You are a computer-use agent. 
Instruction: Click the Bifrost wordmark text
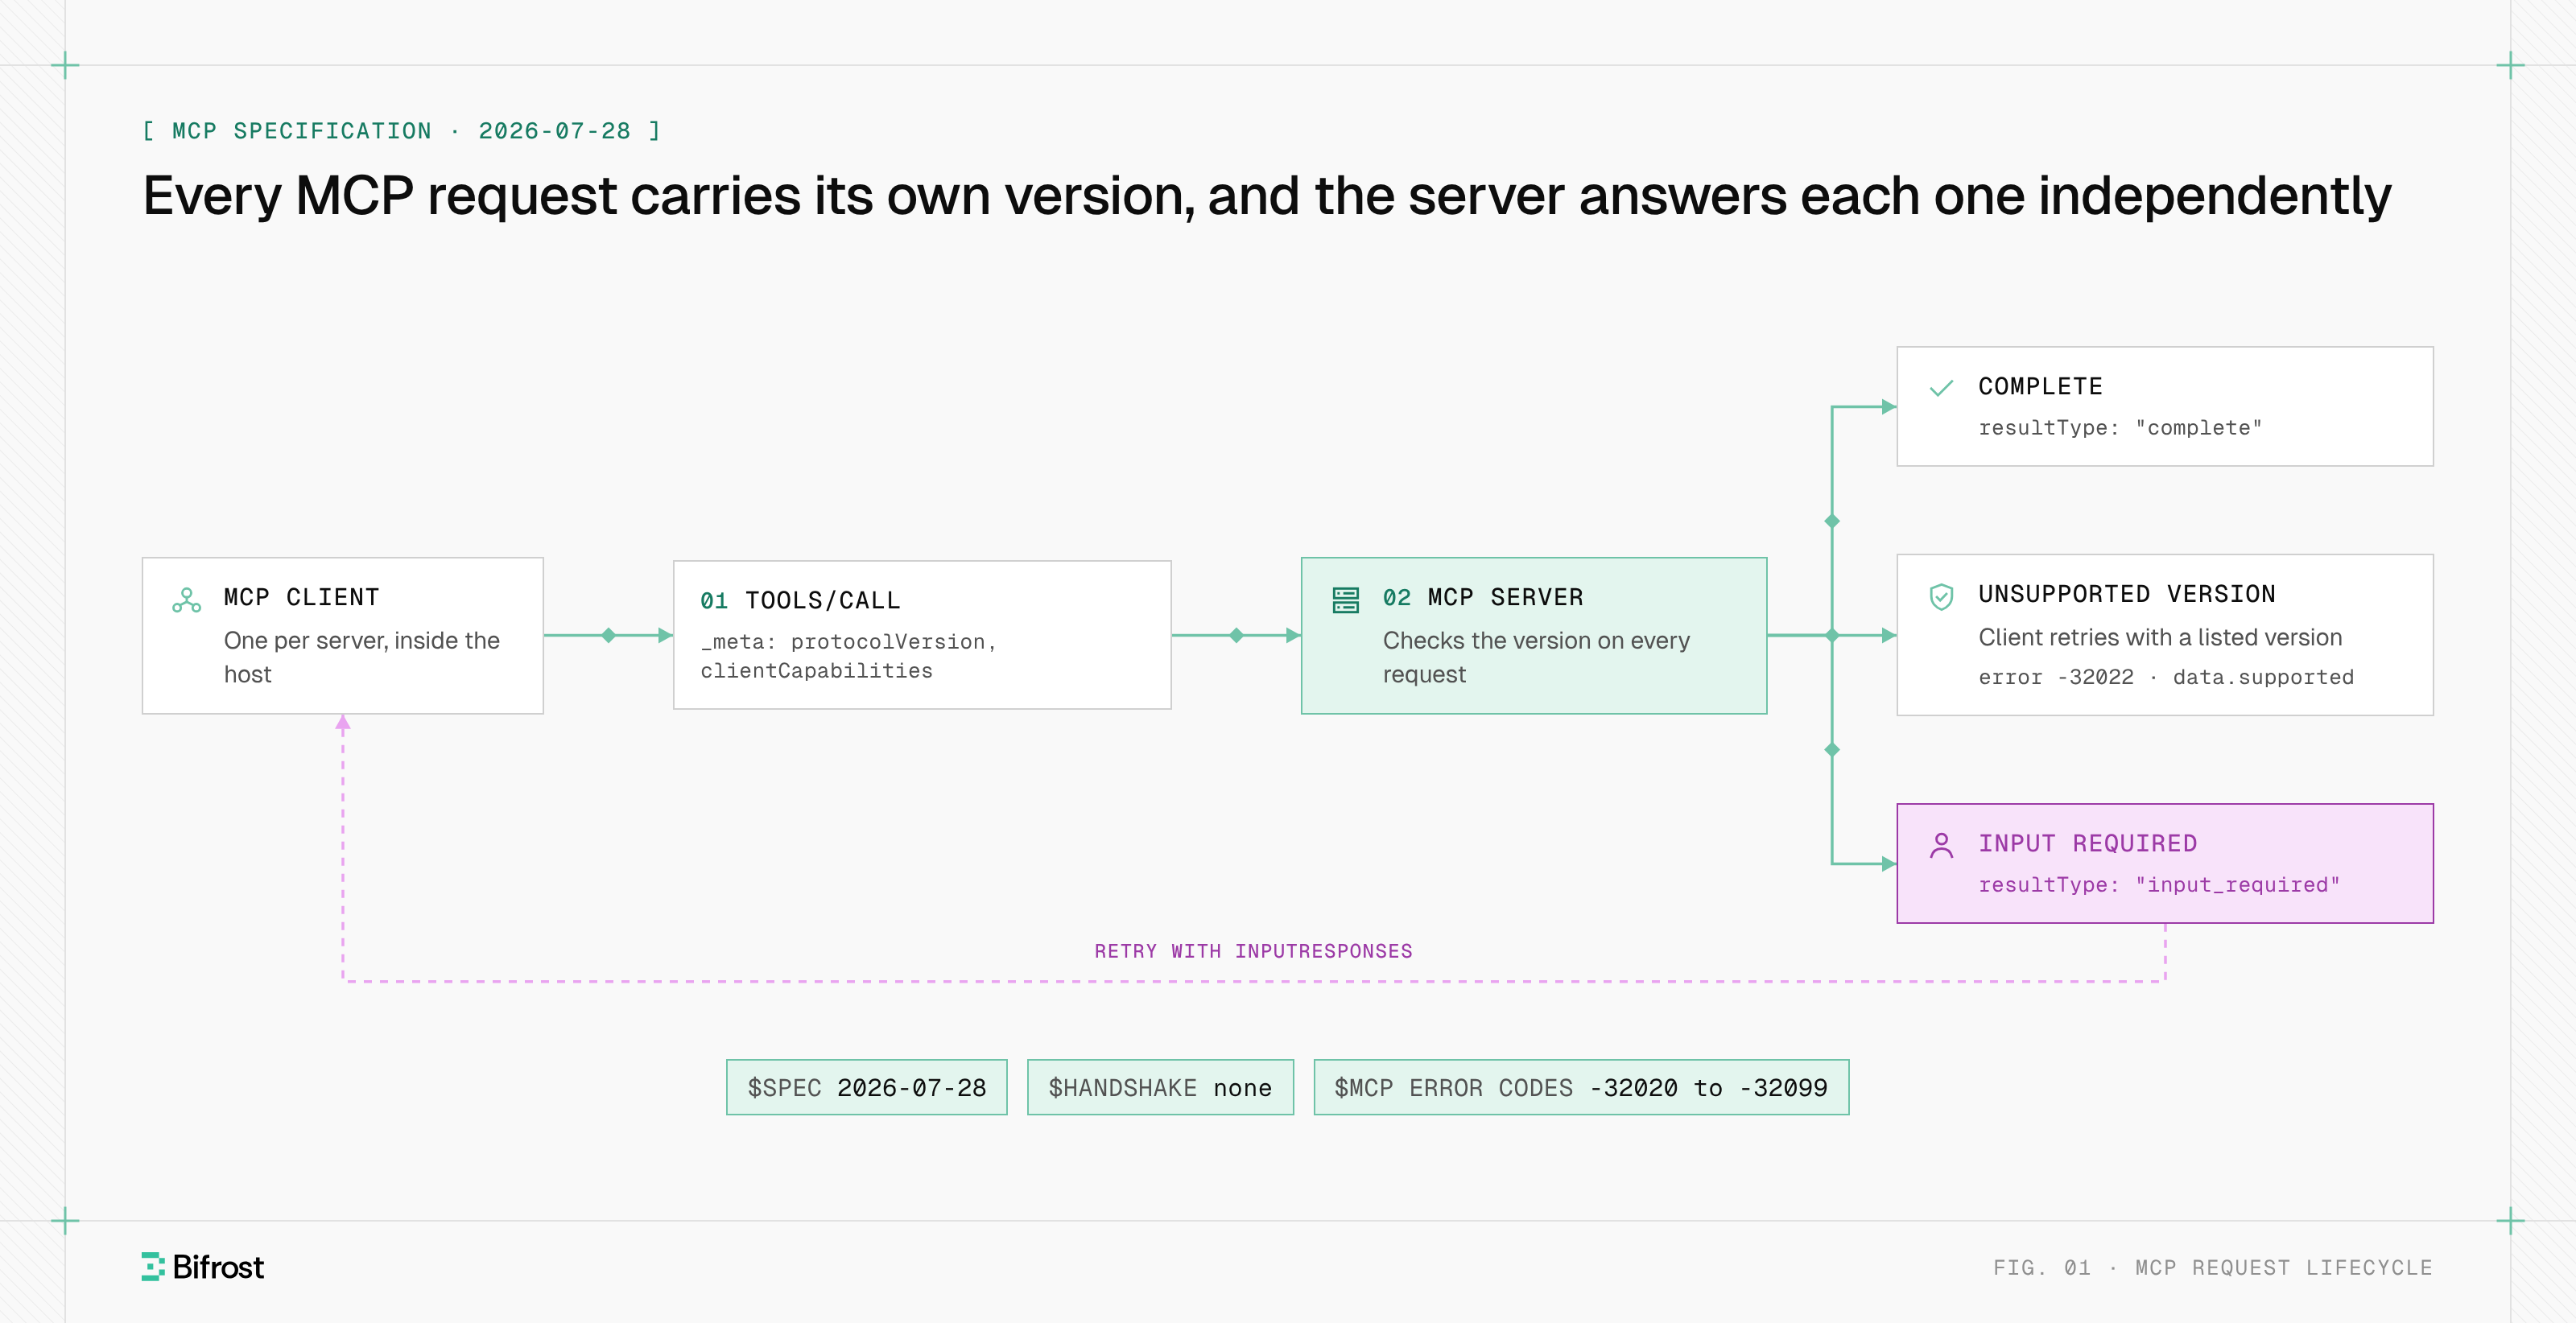pyautogui.click(x=218, y=1267)
